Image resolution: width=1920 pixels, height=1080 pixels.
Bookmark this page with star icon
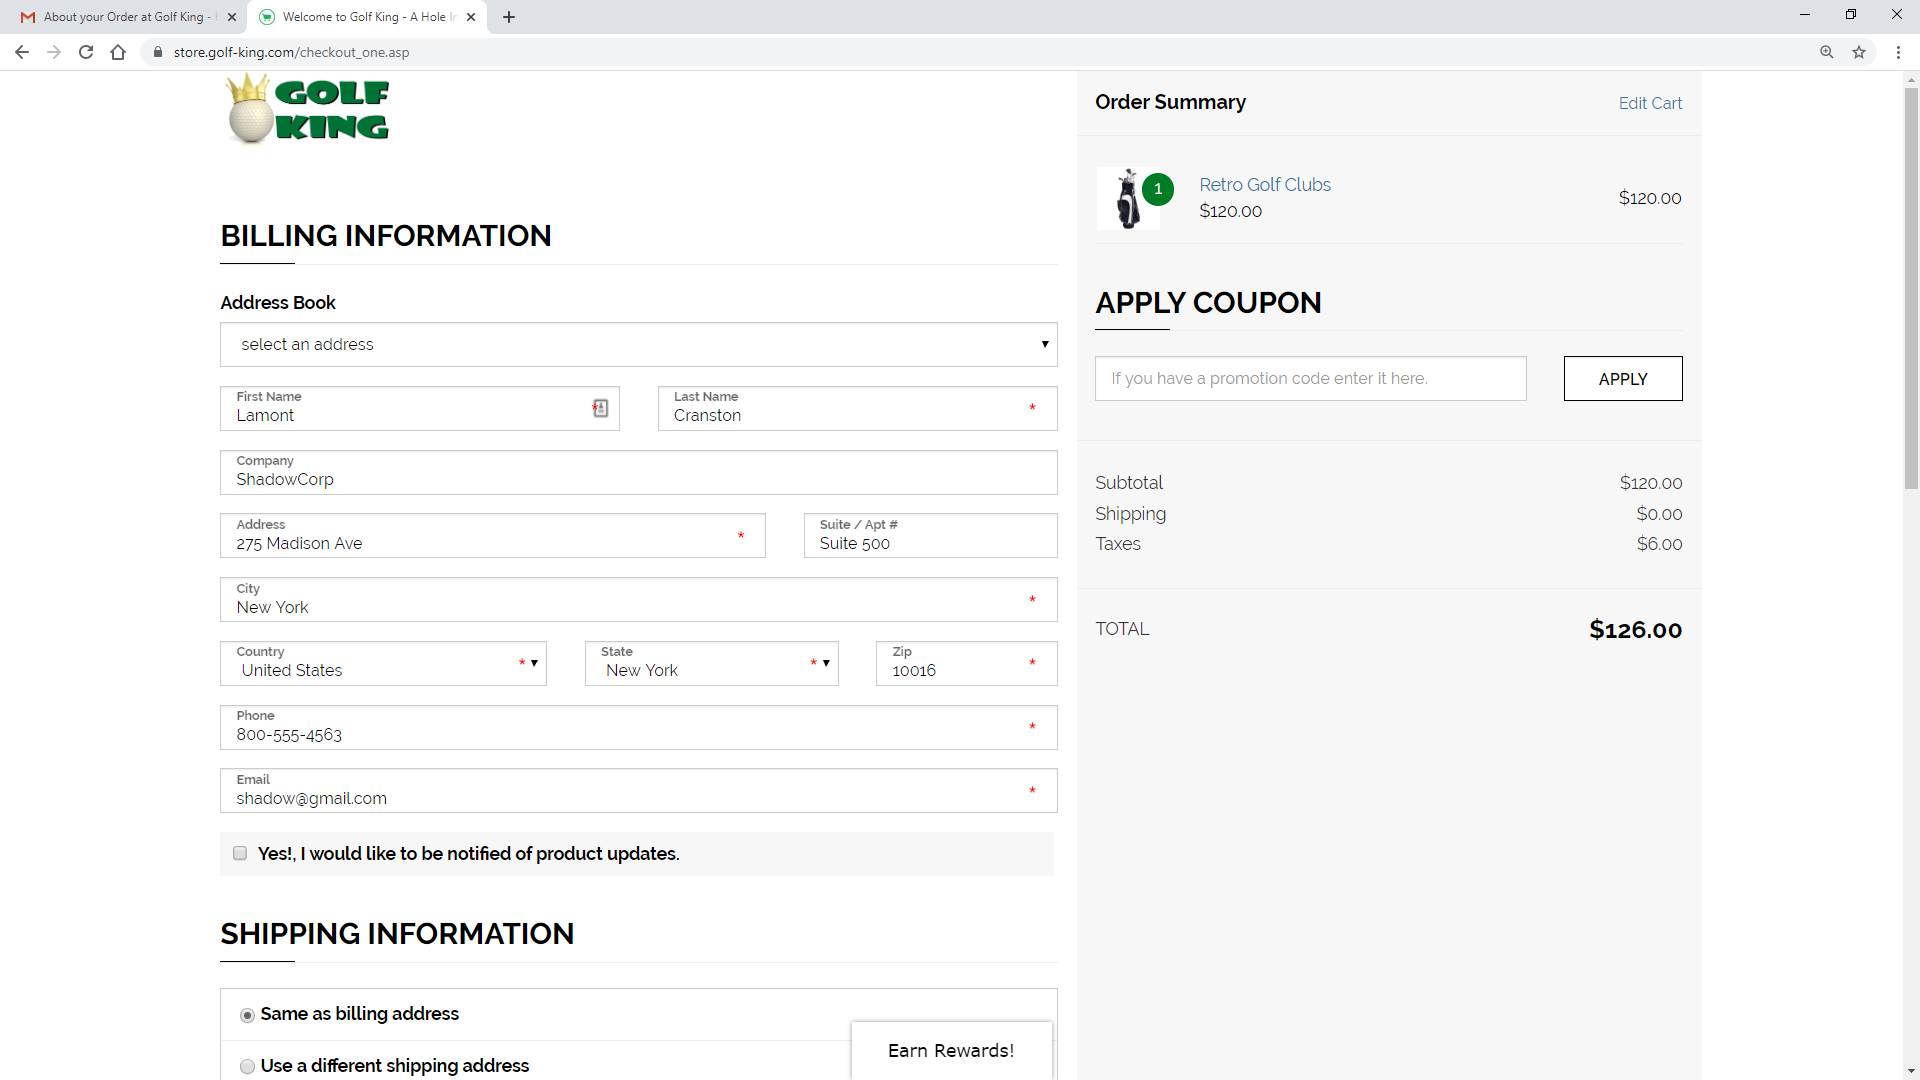(x=1859, y=52)
